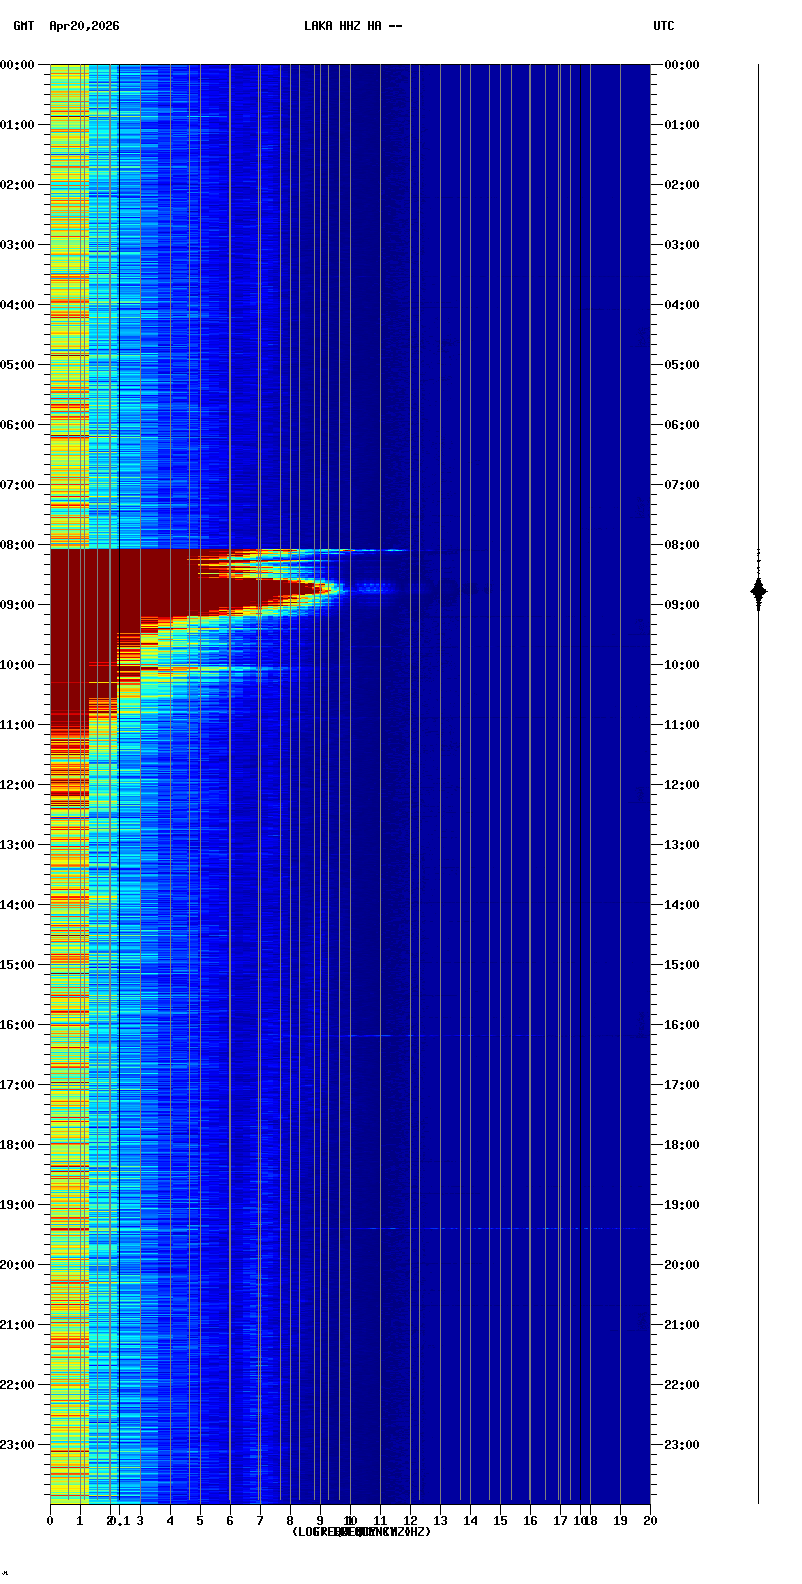Image resolution: width=802 pixels, height=1584 pixels.
Task: Click the GMT label in the header
Action: 23,26
